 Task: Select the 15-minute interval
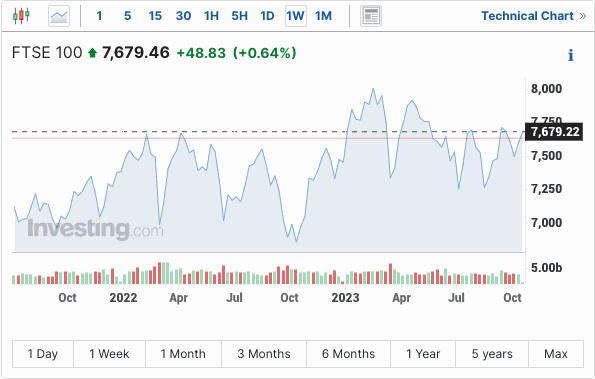click(x=155, y=16)
